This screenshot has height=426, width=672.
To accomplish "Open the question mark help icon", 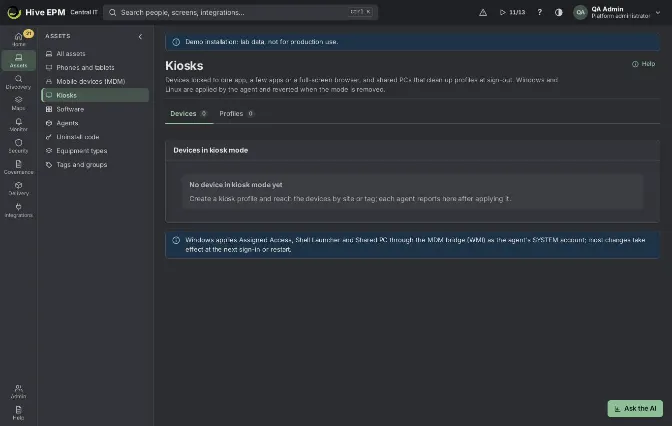I will [540, 12].
